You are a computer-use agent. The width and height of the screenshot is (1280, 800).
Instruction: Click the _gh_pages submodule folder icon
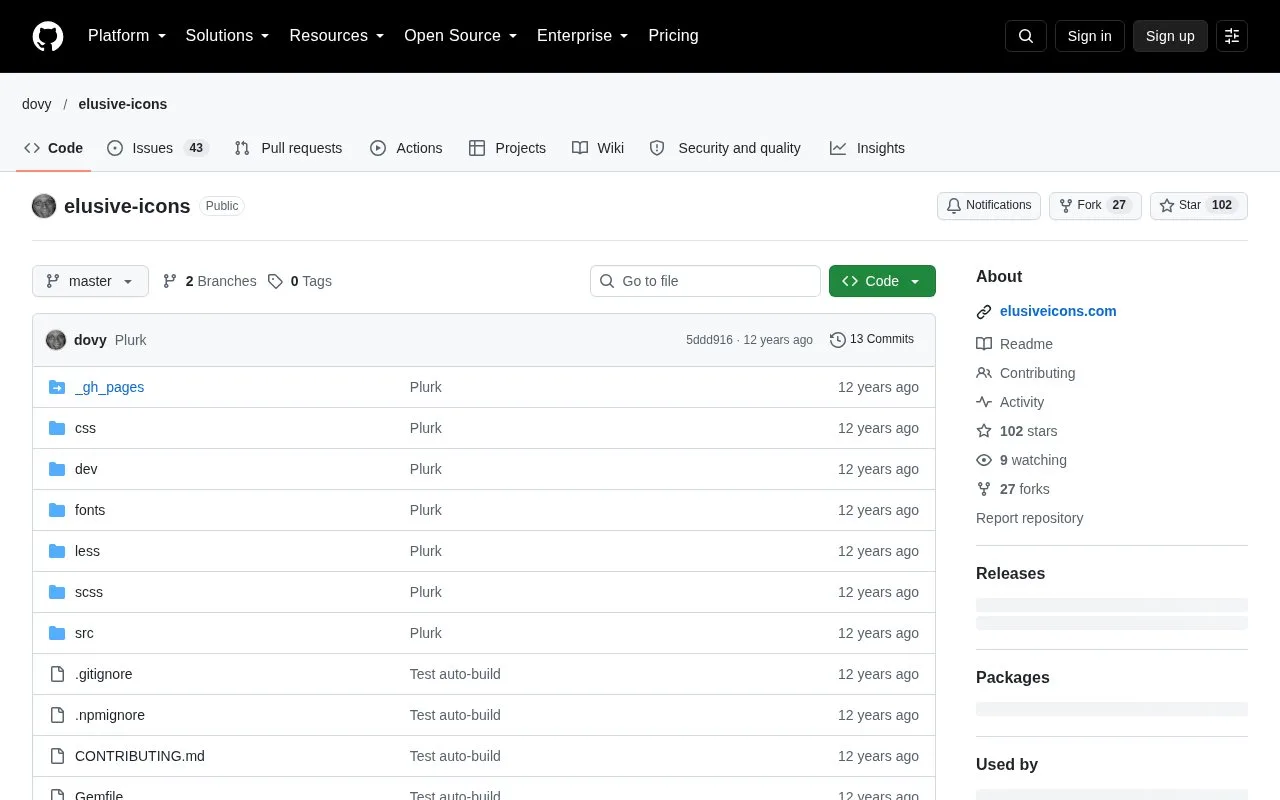57,387
